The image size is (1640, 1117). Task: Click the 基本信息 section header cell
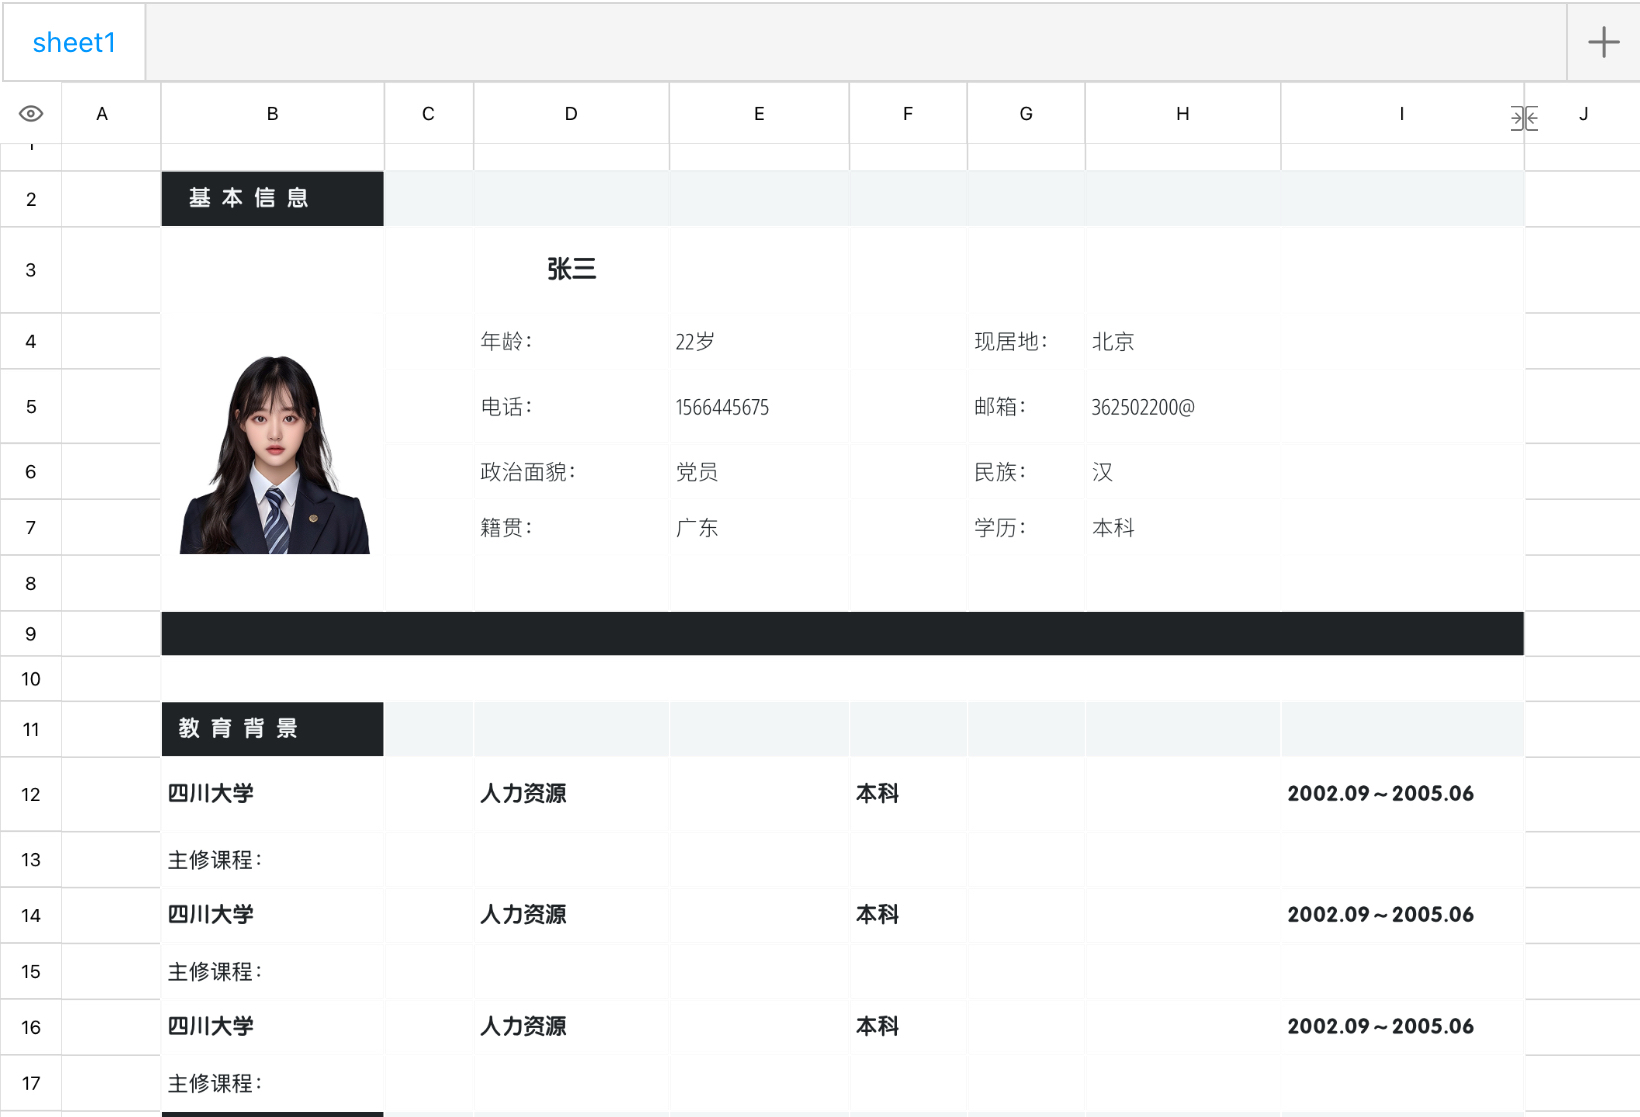[272, 198]
